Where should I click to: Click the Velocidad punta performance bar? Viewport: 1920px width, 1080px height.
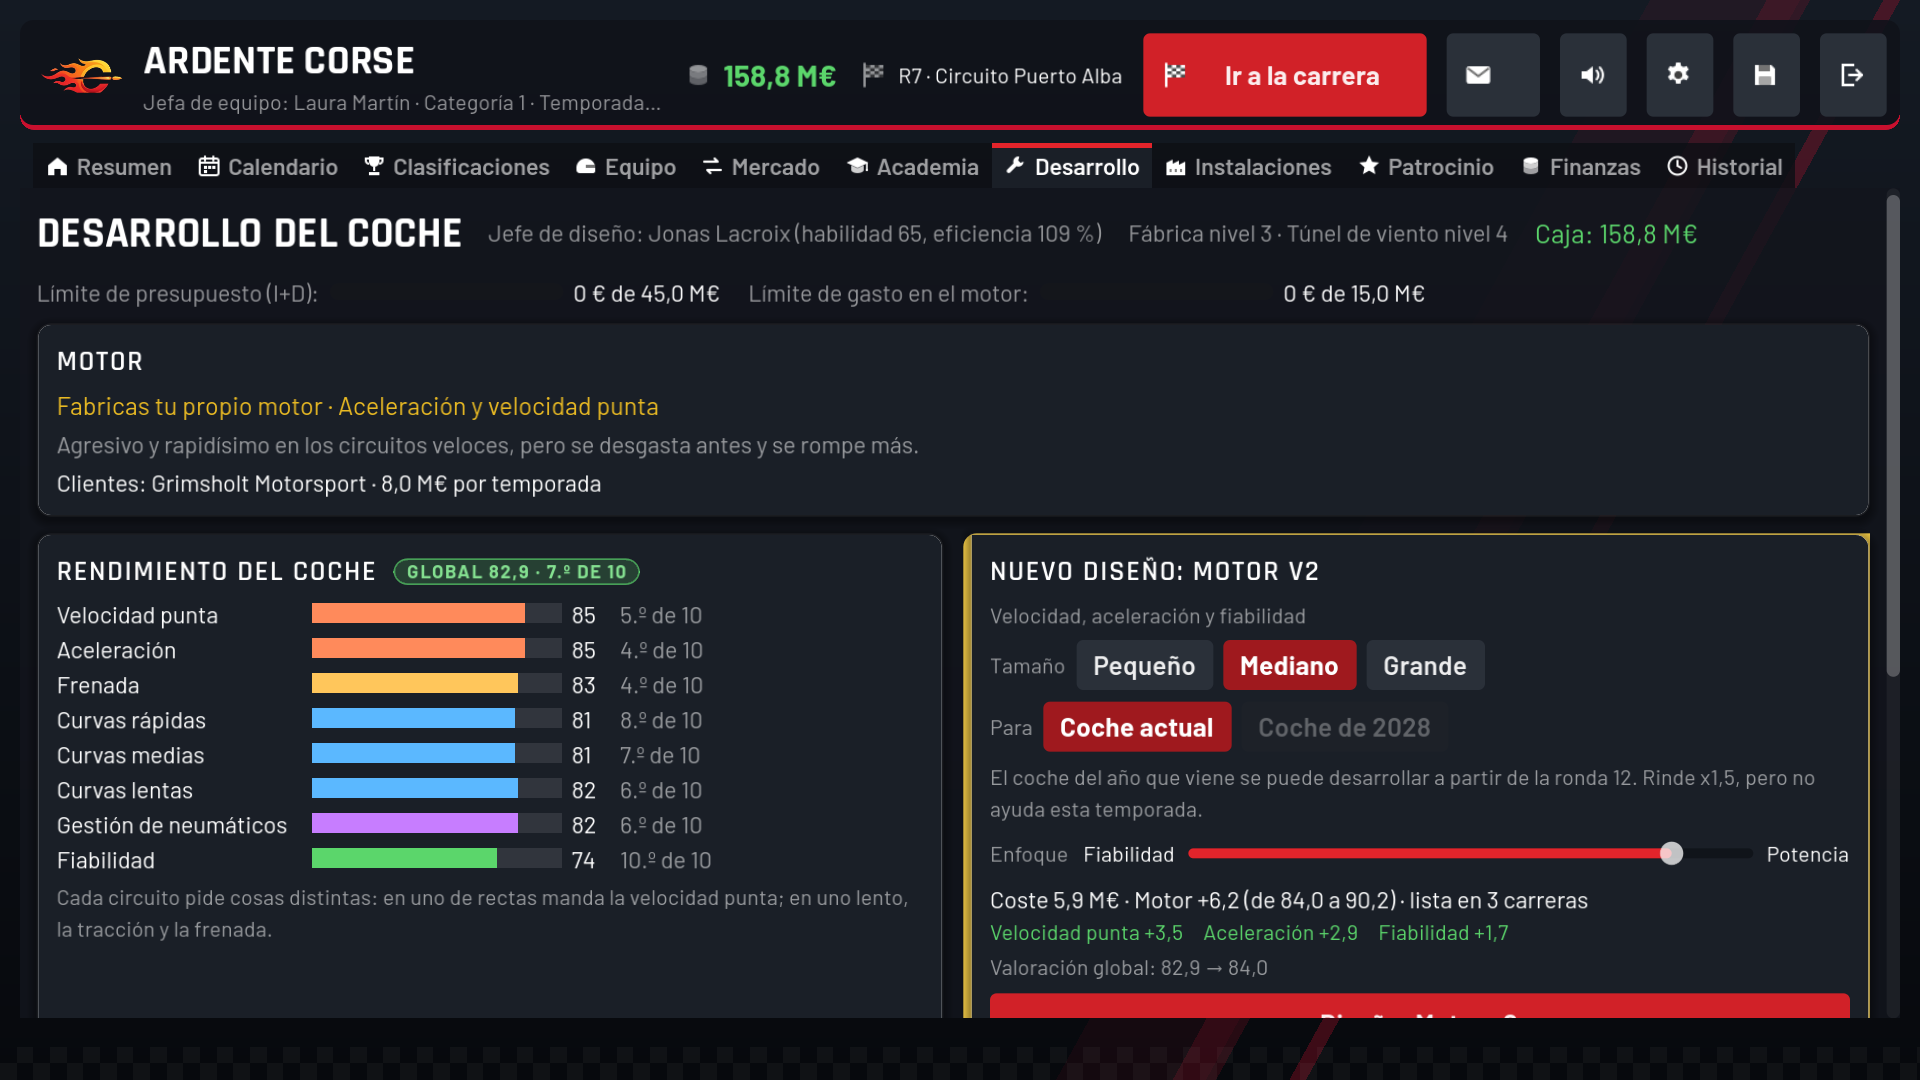point(436,614)
